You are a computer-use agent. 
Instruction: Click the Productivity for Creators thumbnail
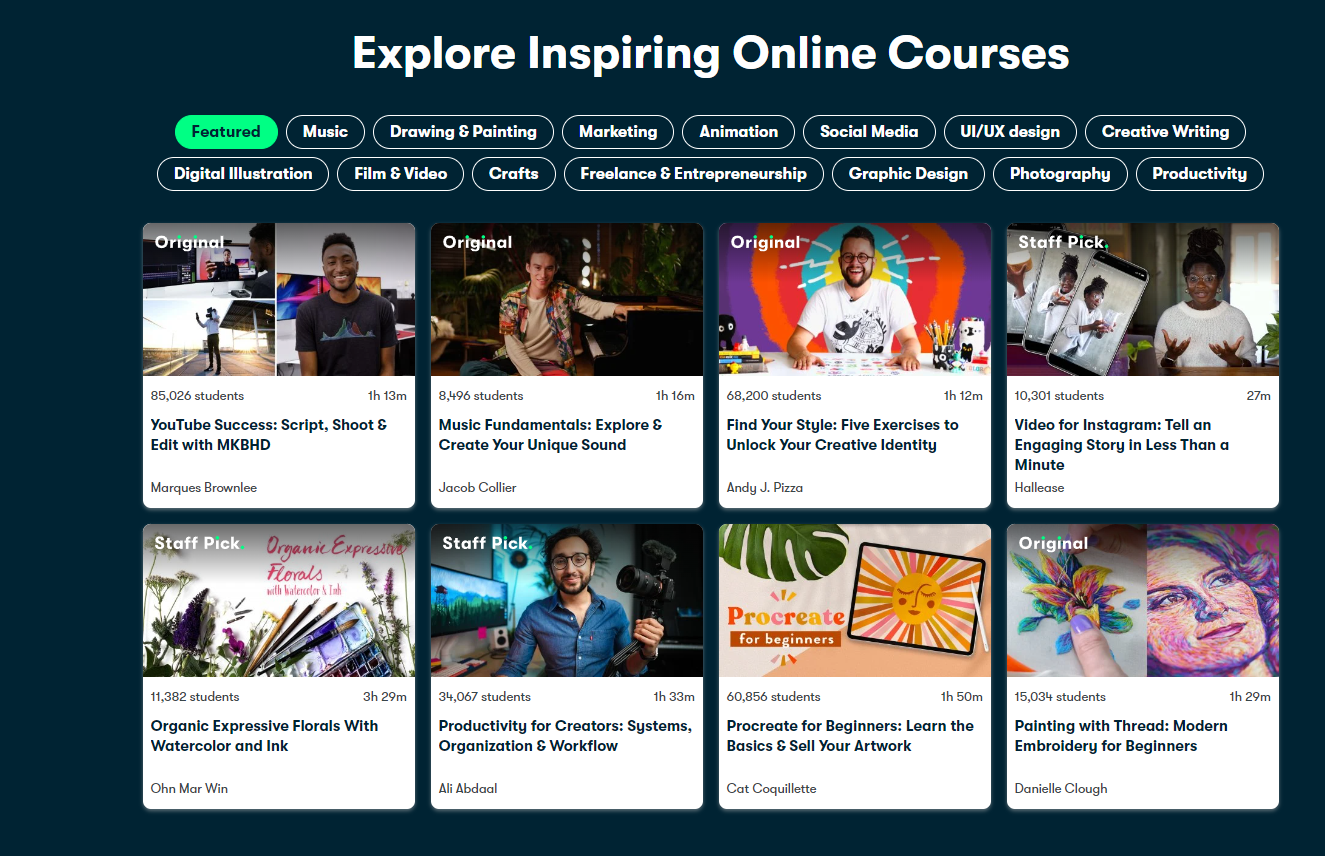pyautogui.click(x=567, y=600)
